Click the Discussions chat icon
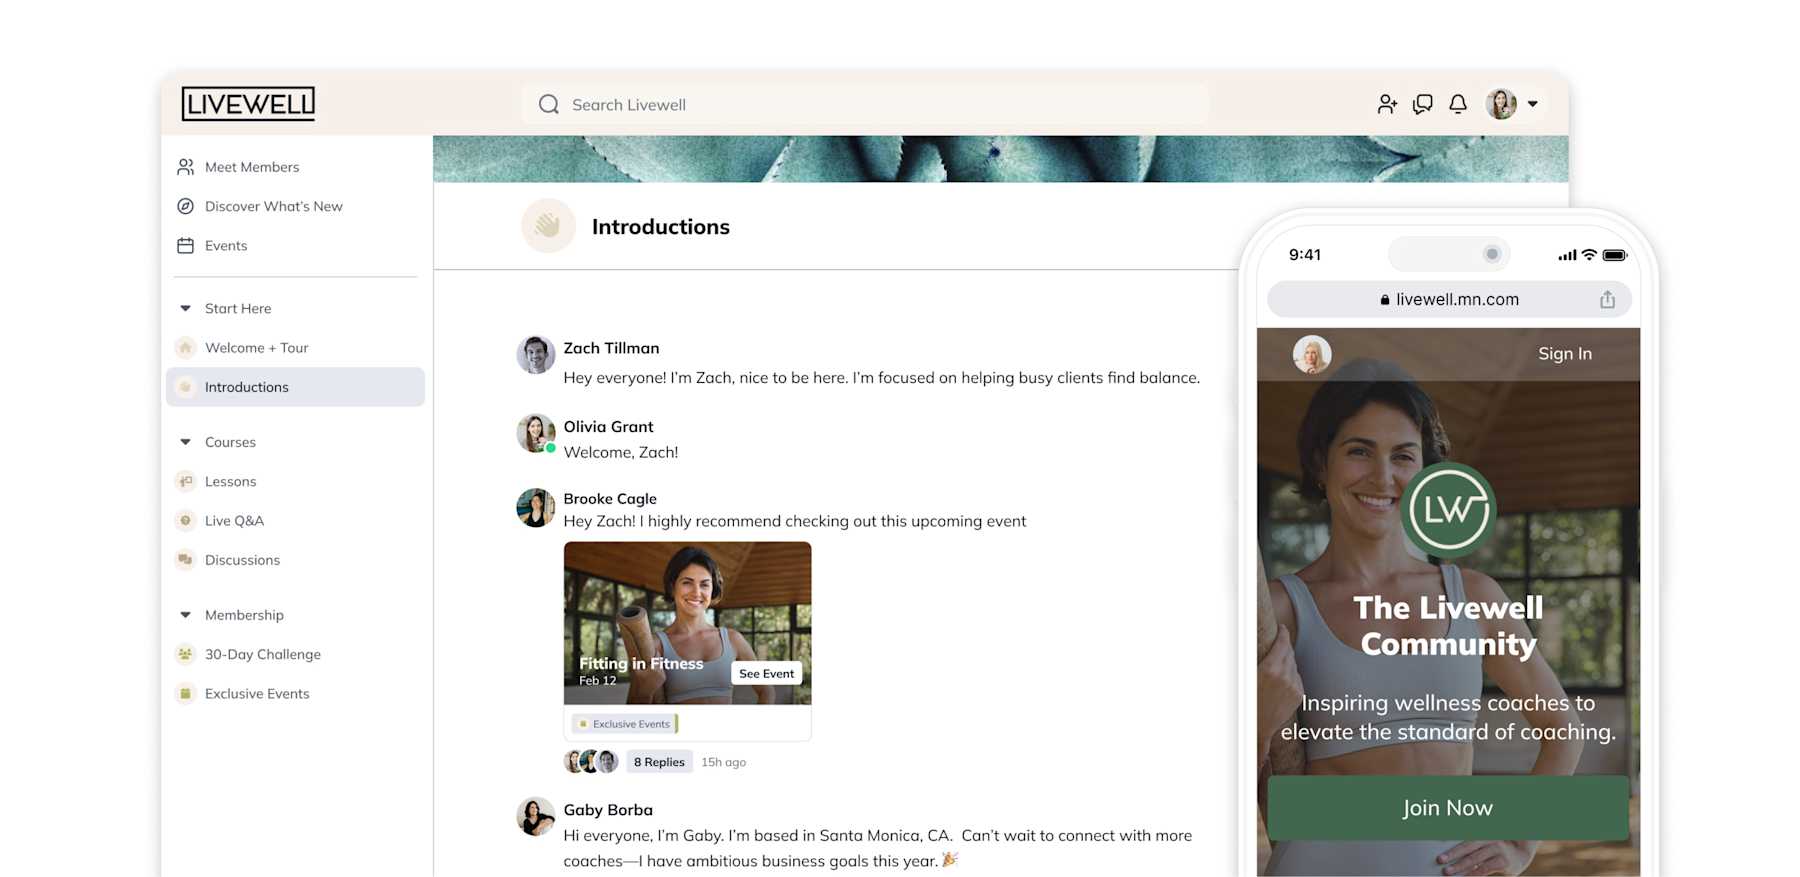The width and height of the screenshot is (1800, 877). coord(185,560)
